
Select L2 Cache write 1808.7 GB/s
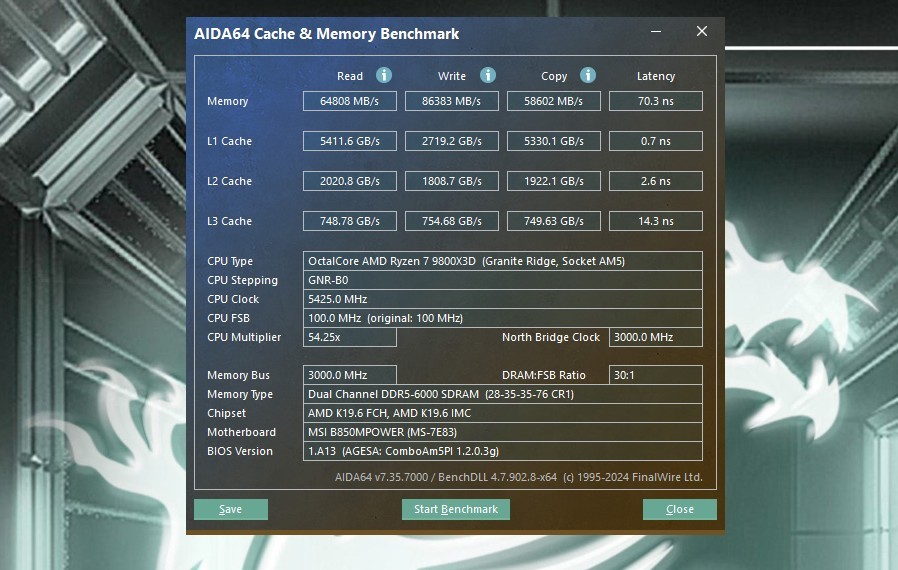(452, 181)
